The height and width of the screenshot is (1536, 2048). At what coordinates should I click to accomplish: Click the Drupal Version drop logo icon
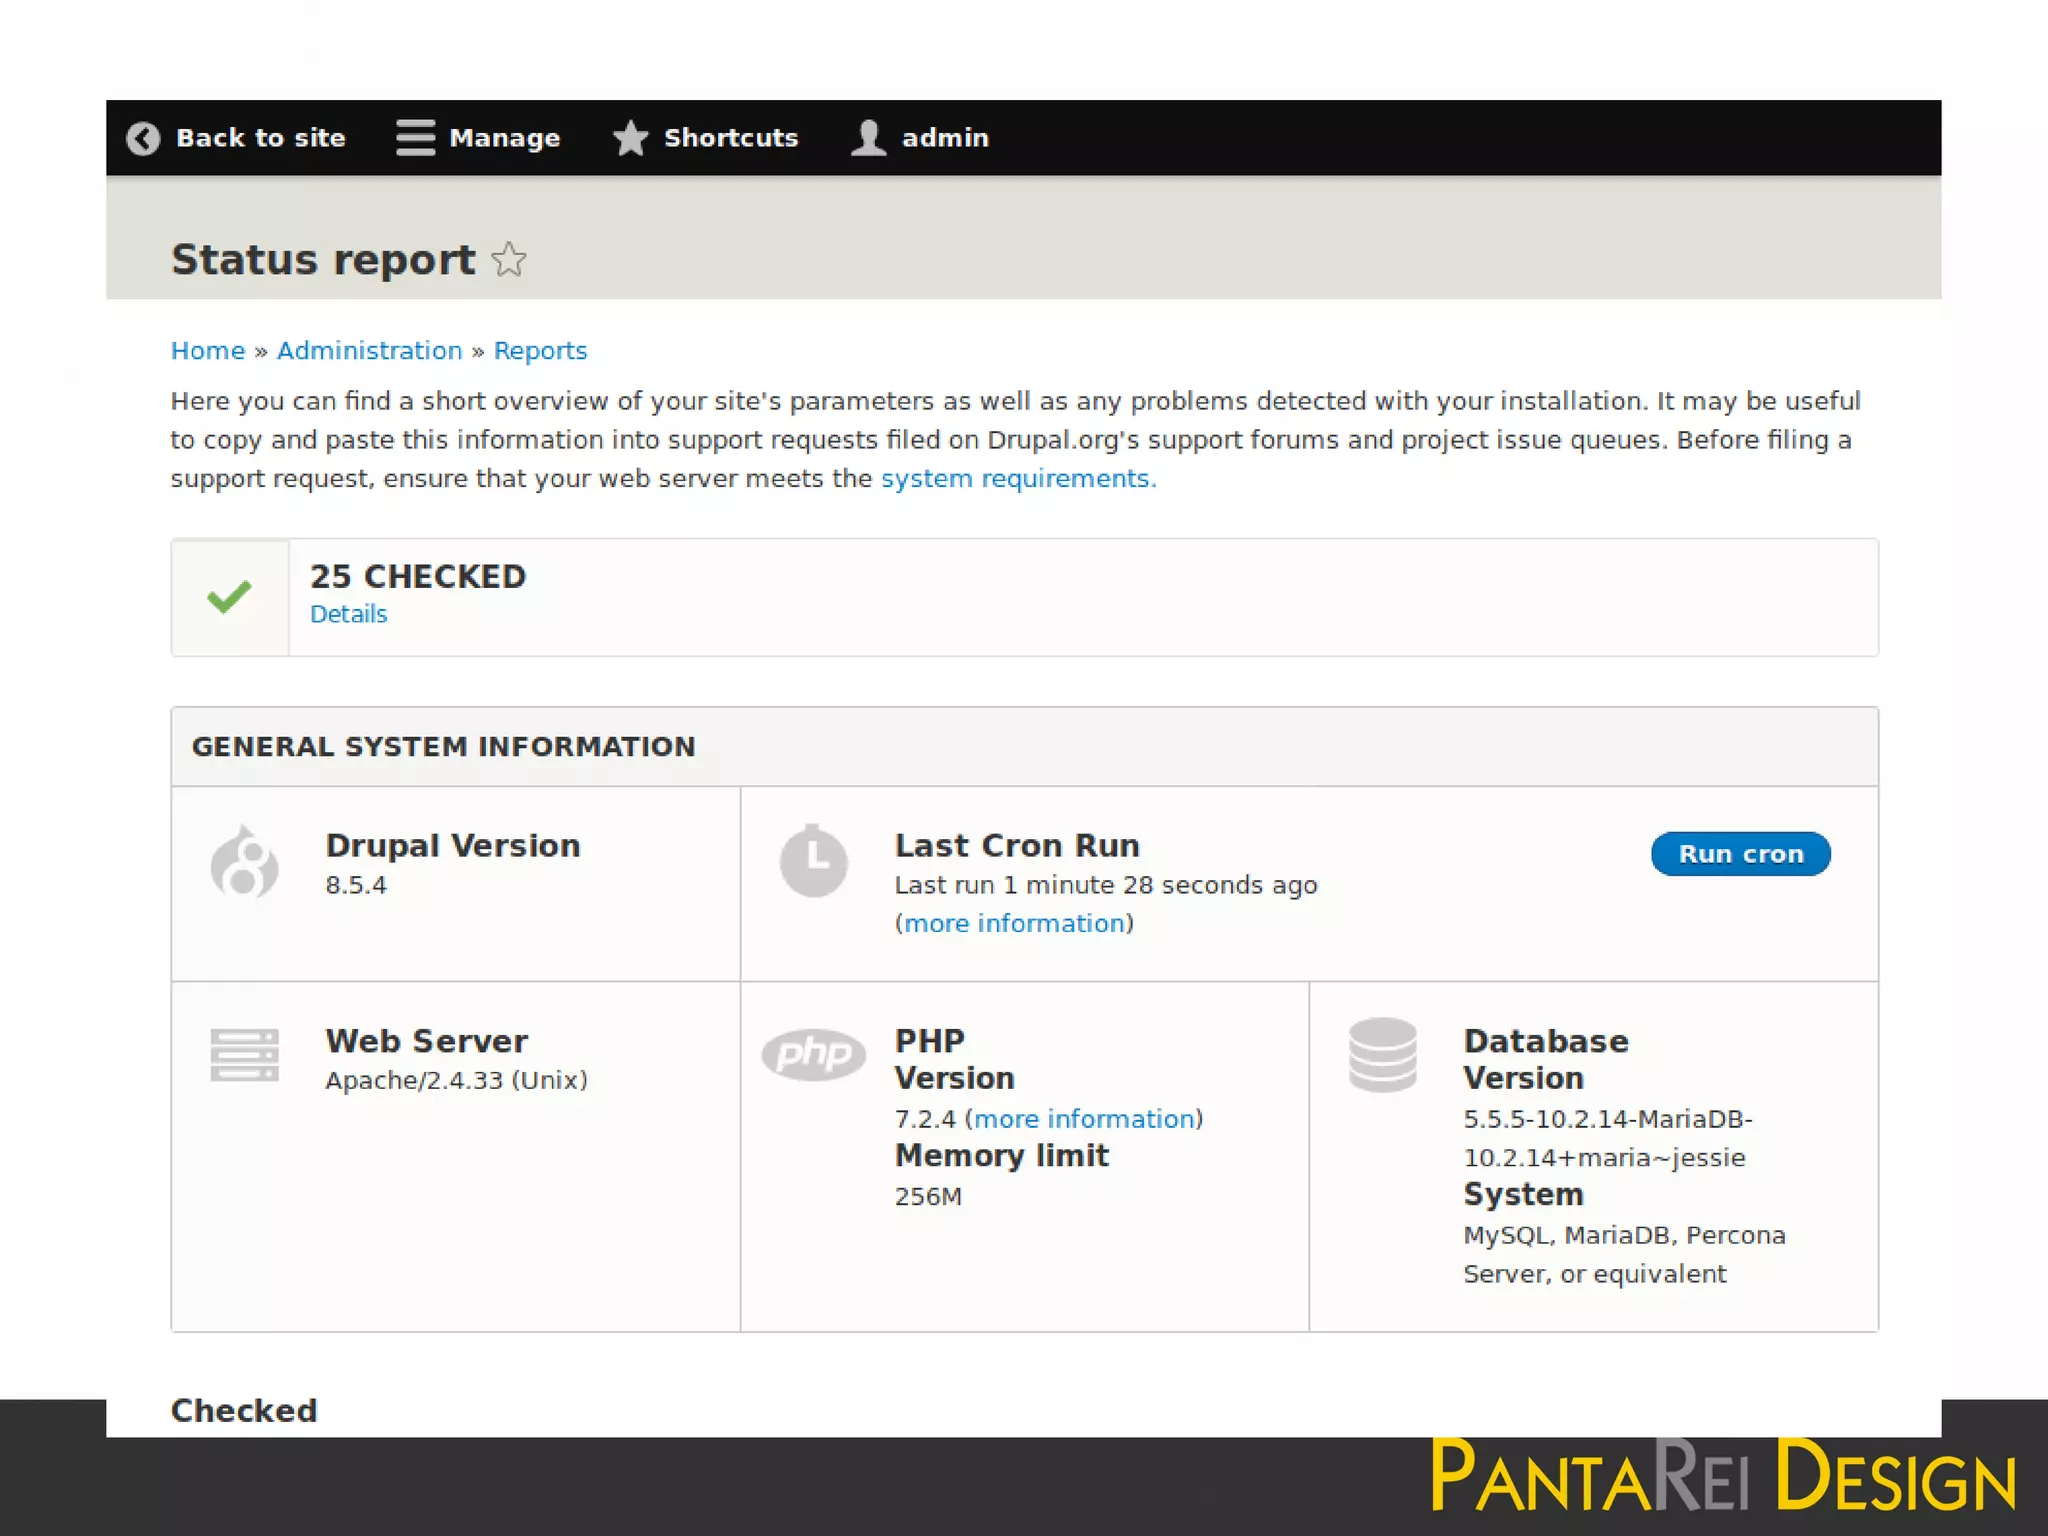(244, 862)
